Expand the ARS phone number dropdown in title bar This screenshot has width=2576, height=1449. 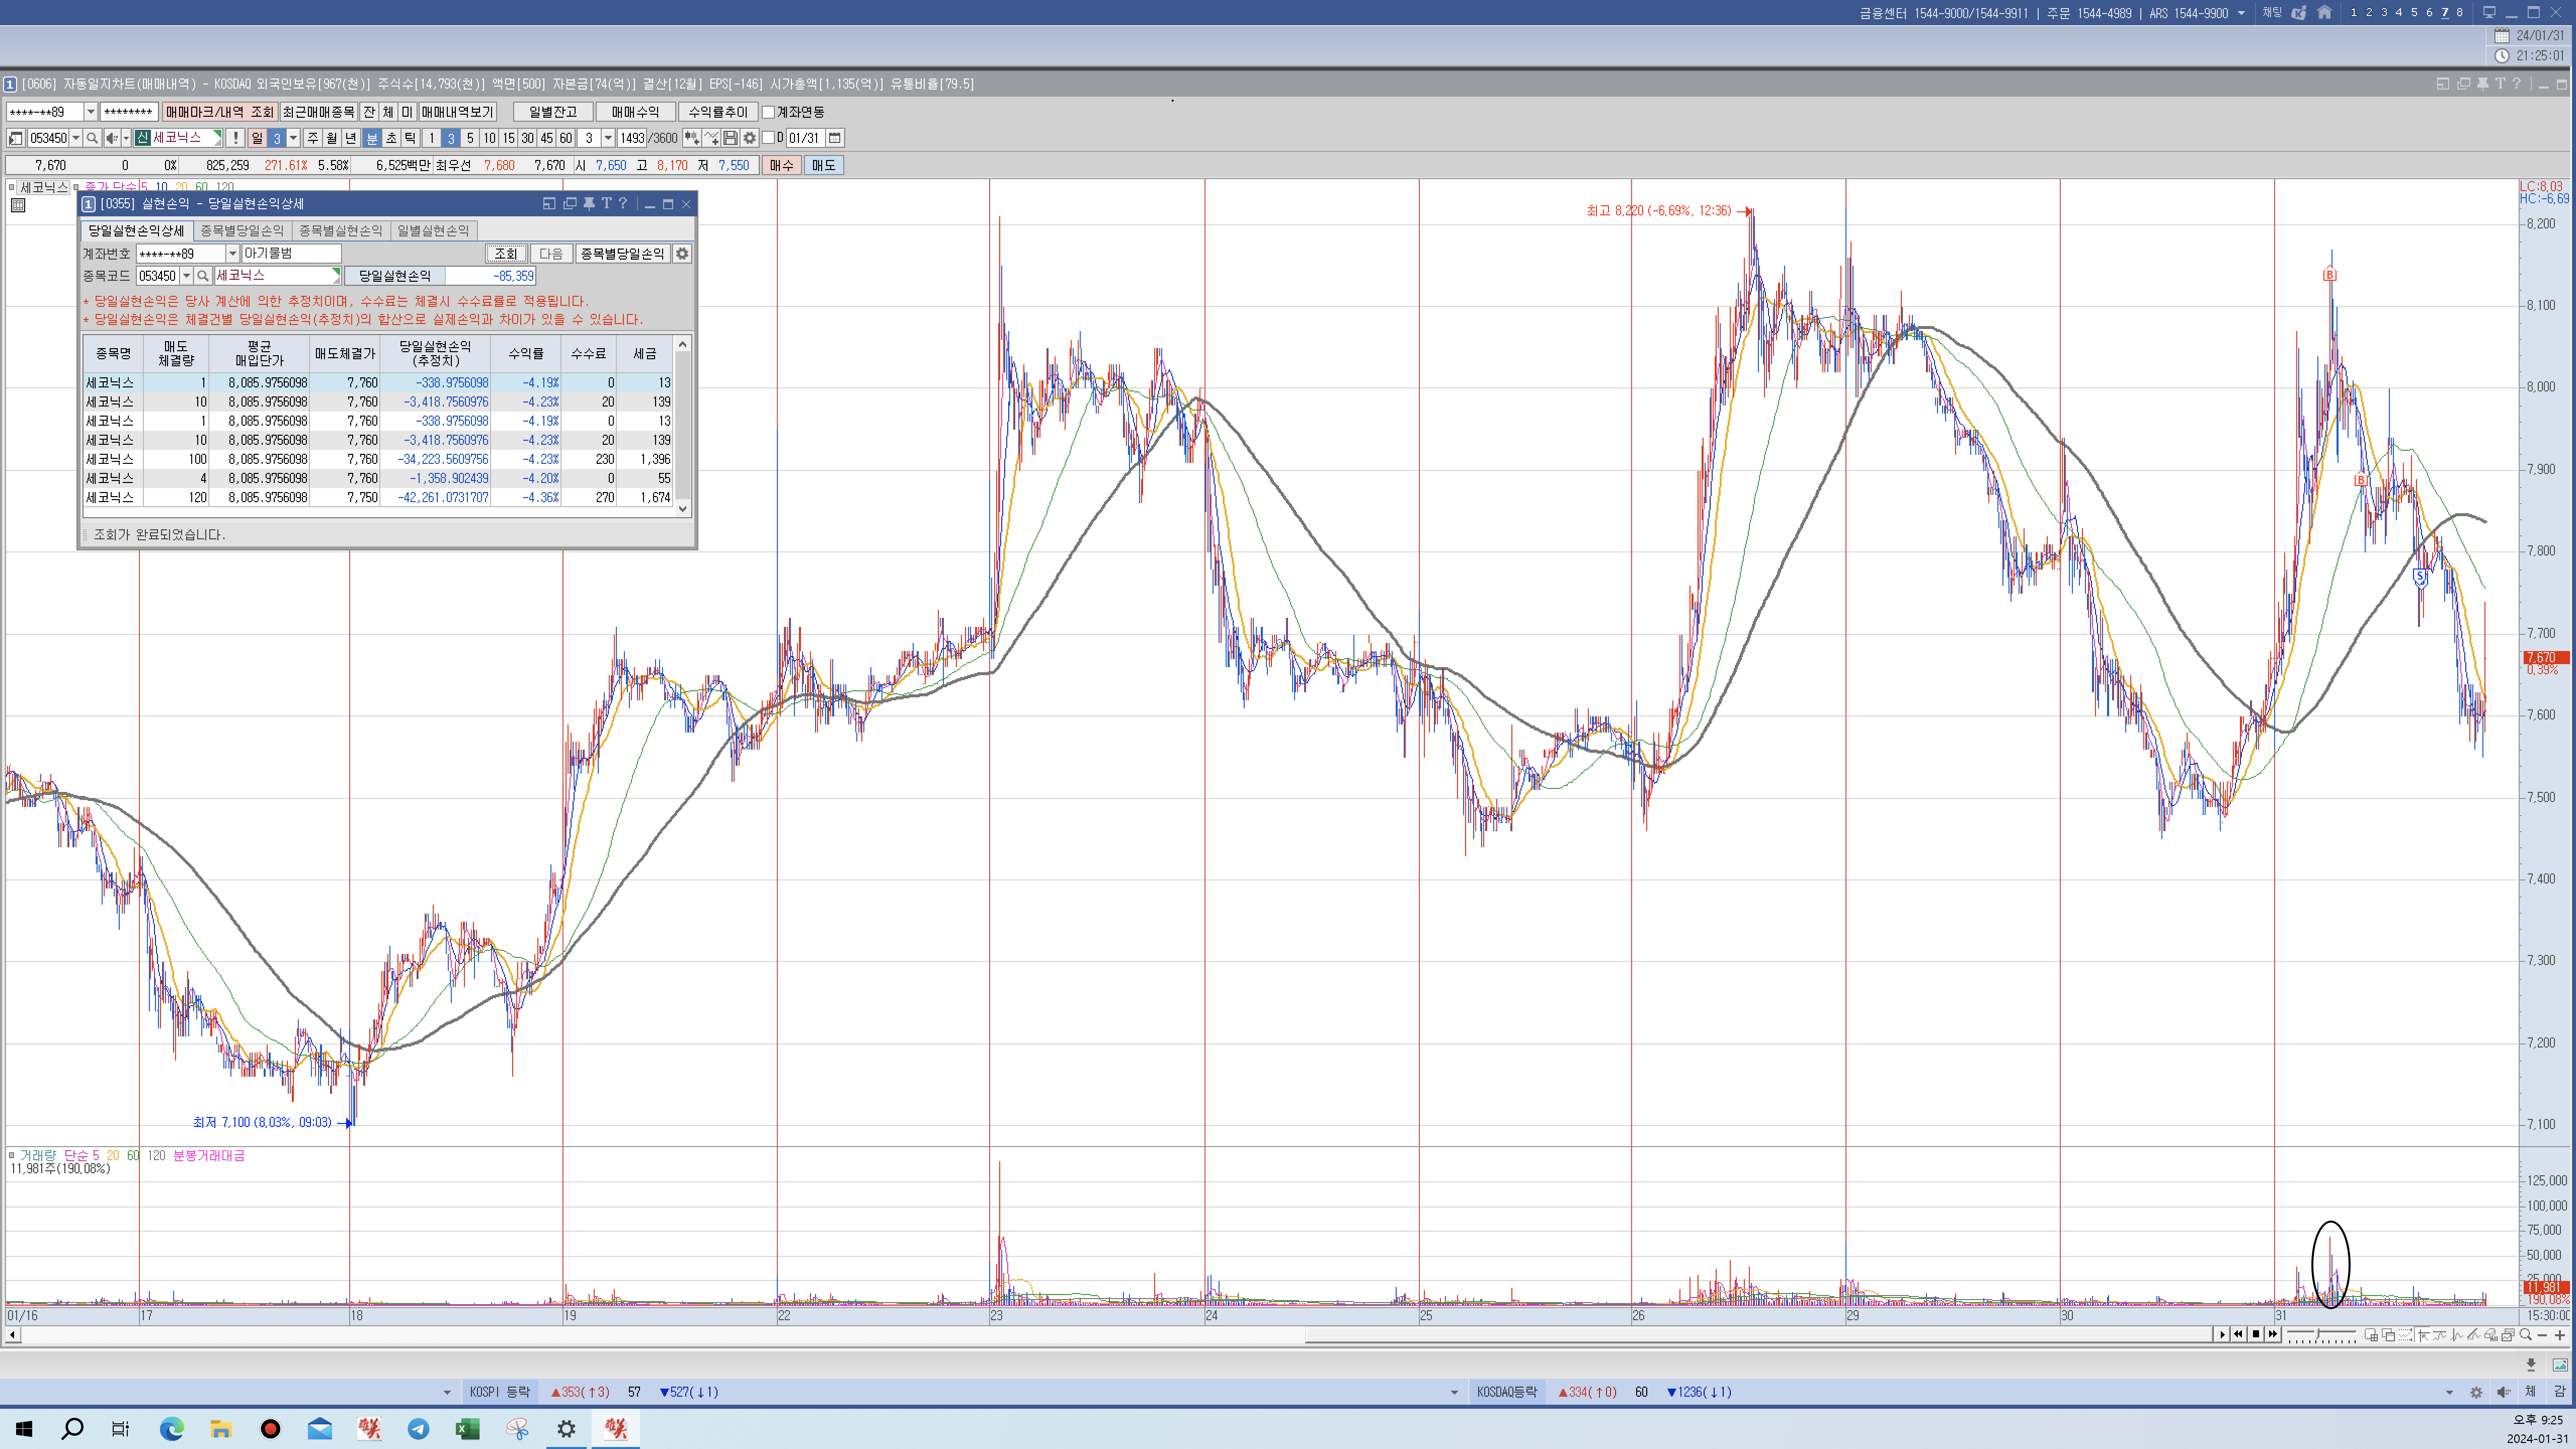click(x=2241, y=13)
